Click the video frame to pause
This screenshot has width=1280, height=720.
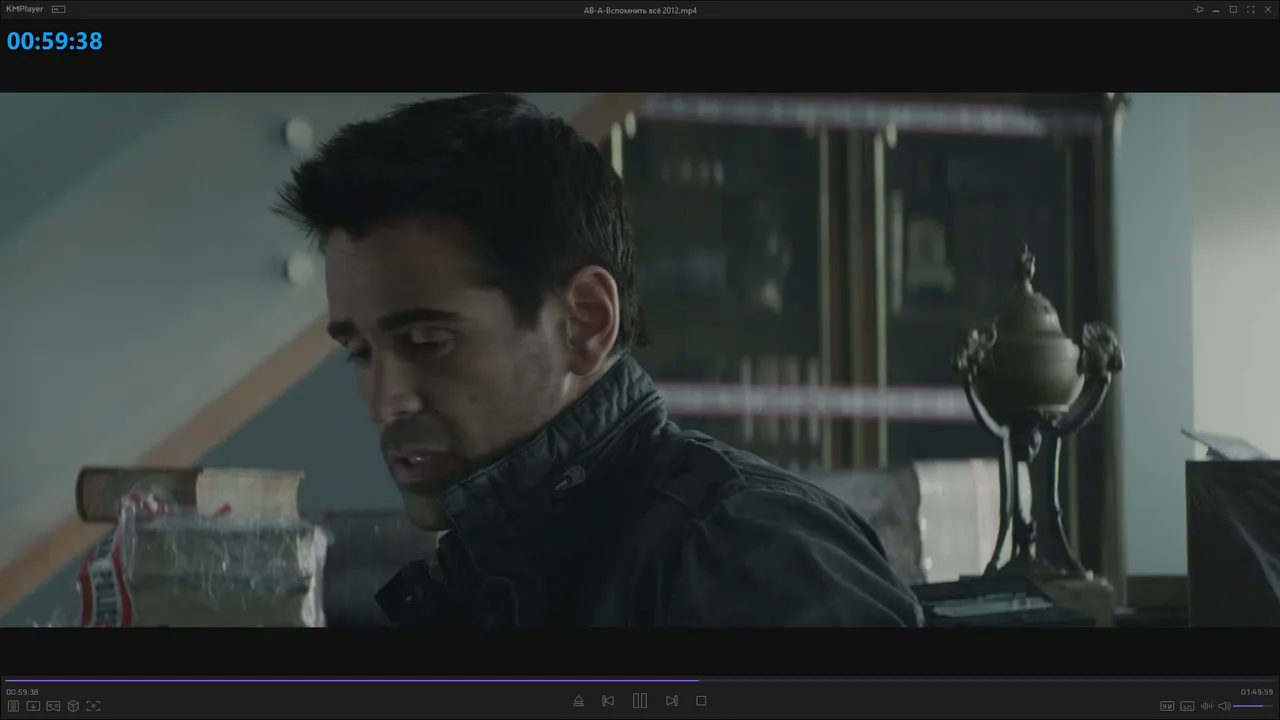coord(640,360)
